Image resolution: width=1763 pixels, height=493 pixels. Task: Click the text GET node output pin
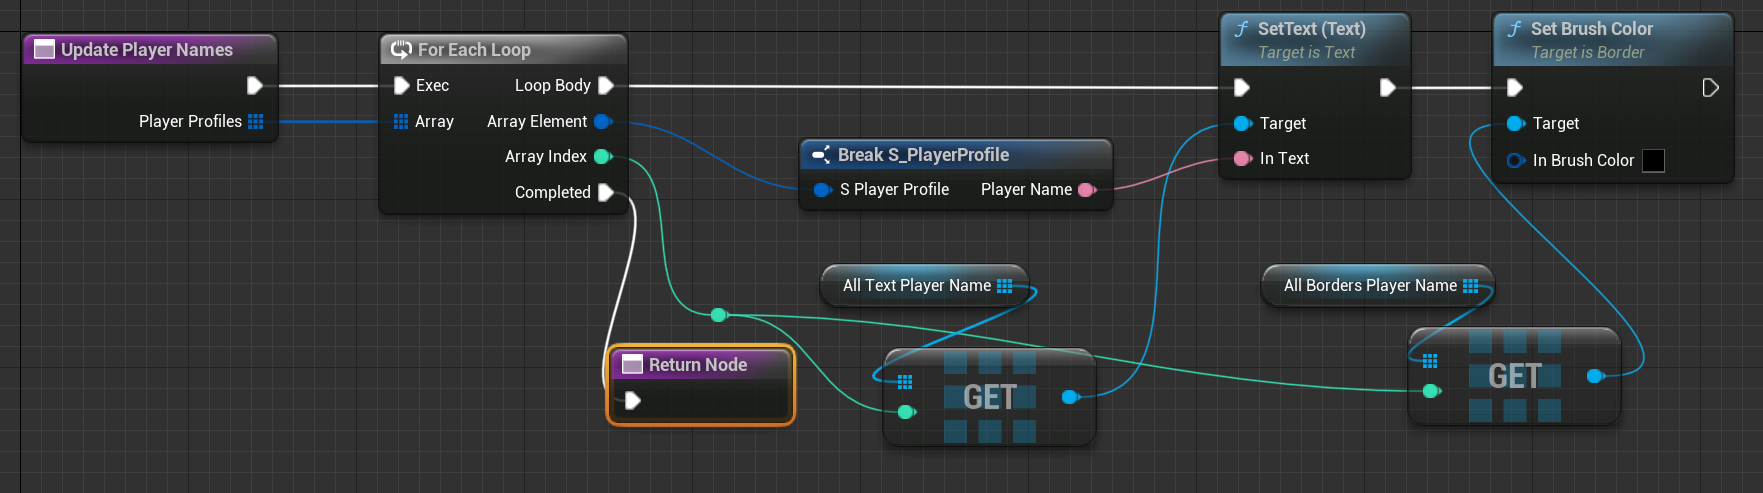[1070, 397]
